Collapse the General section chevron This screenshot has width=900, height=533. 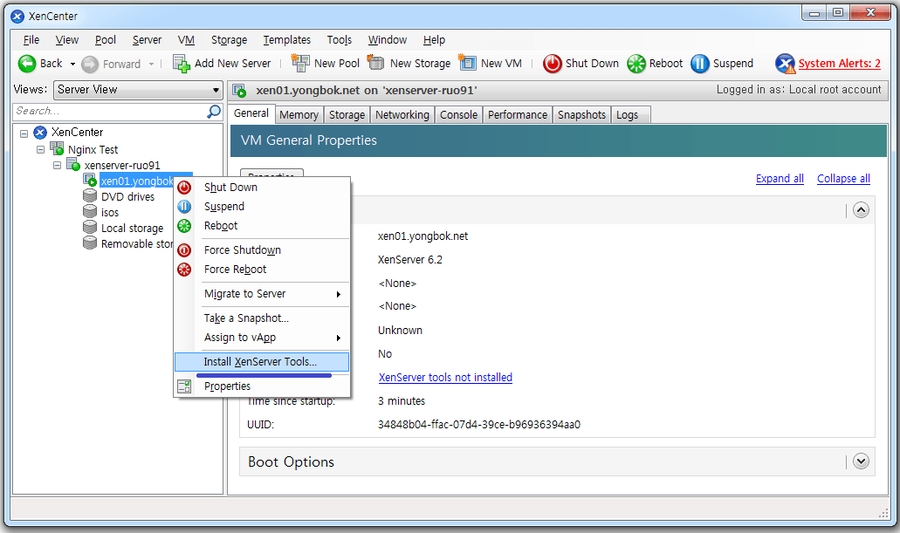pyautogui.click(x=860, y=210)
